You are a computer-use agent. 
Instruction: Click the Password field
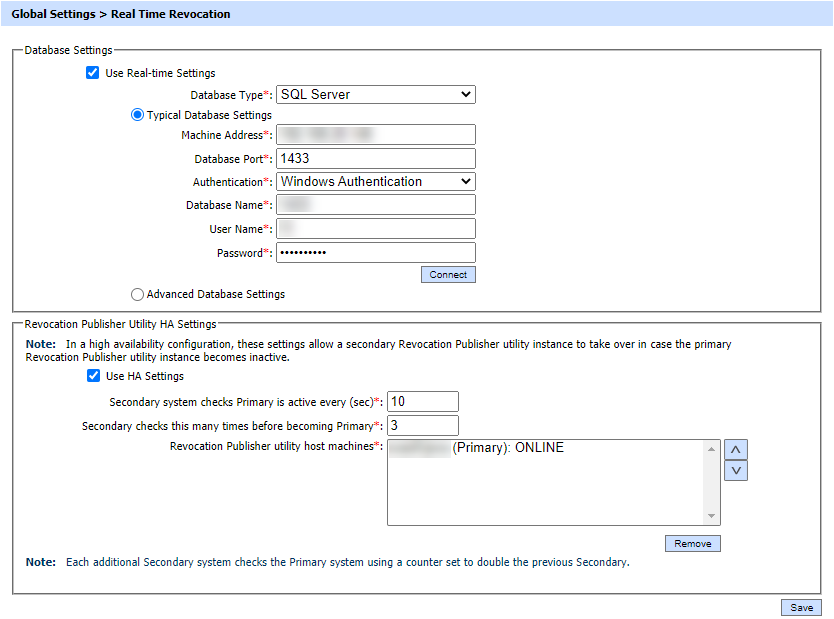click(x=375, y=253)
